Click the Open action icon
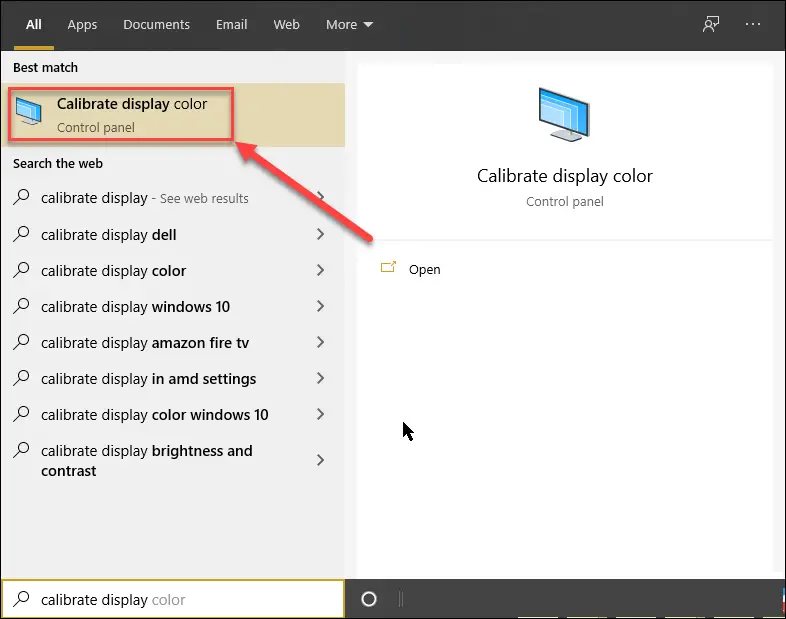 [388, 267]
